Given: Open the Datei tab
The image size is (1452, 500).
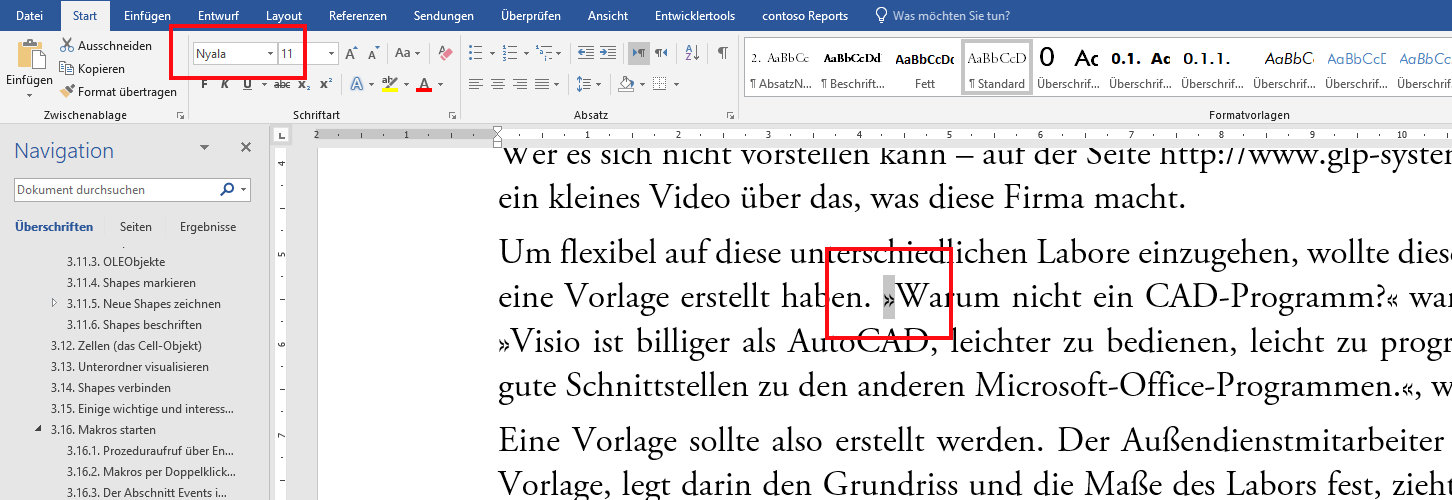Looking at the screenshot, I should pos(30,16).
